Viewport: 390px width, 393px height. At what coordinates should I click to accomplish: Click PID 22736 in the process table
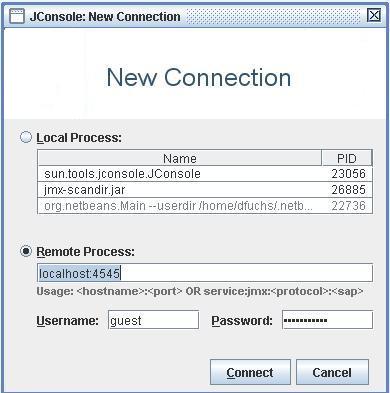click(348, 206)
